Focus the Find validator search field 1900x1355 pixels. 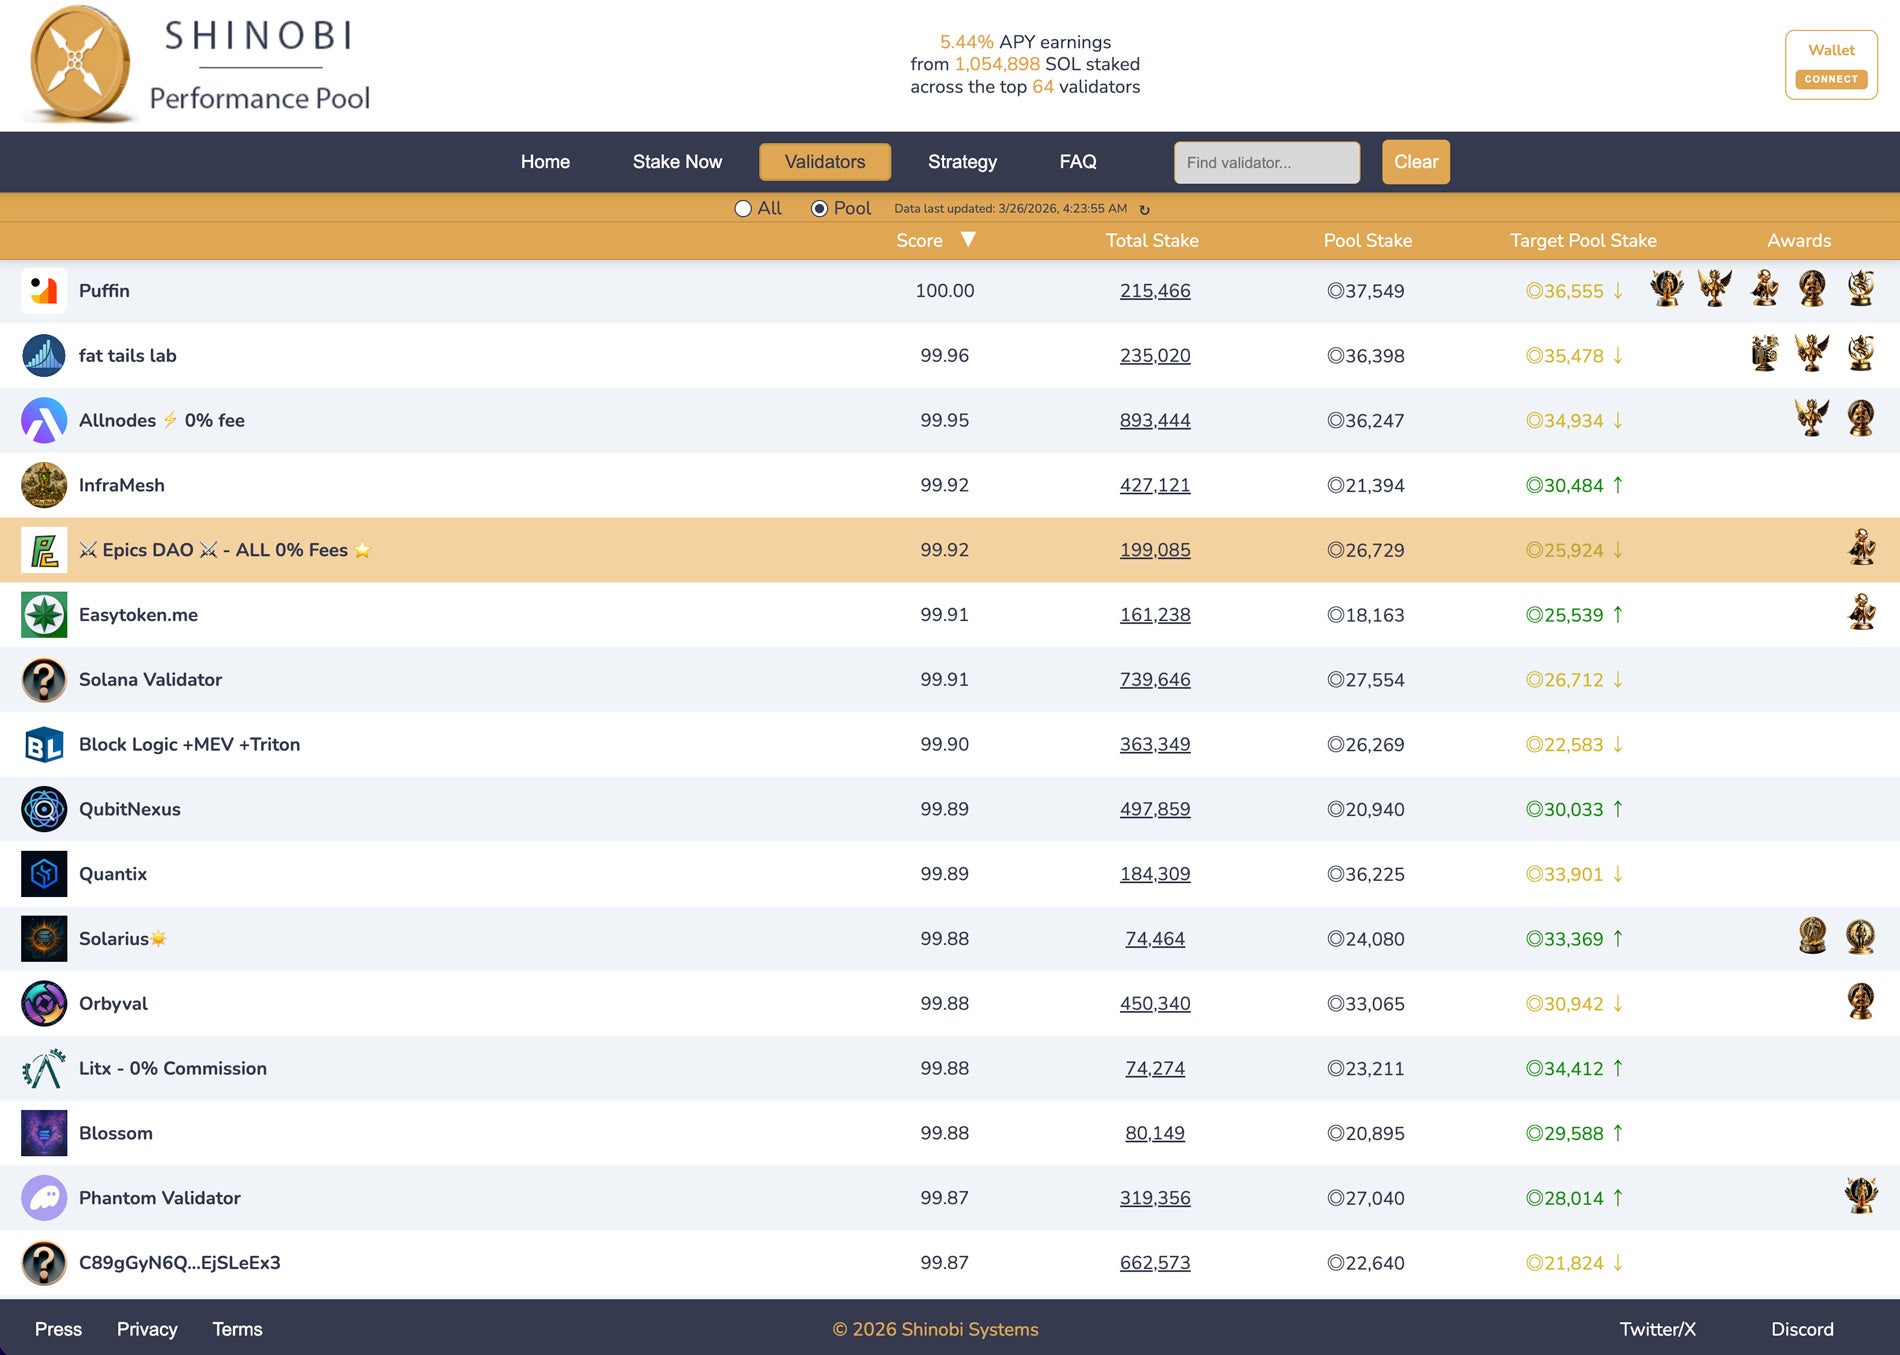click(x=1267, y=162)
